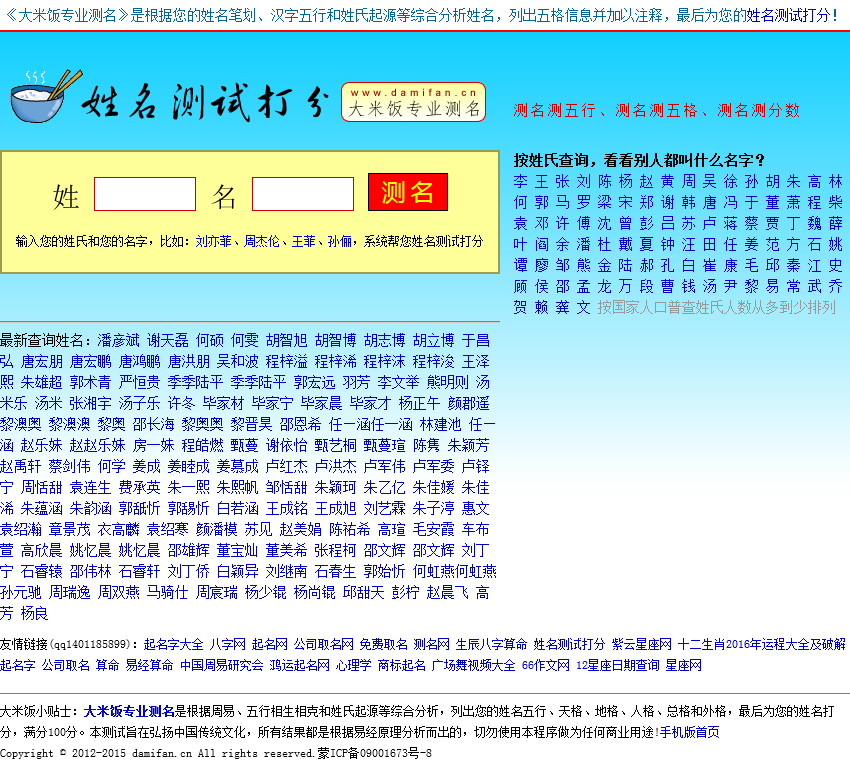
Task: Open recent name 潘彦斌
Action: click(119, 340)
